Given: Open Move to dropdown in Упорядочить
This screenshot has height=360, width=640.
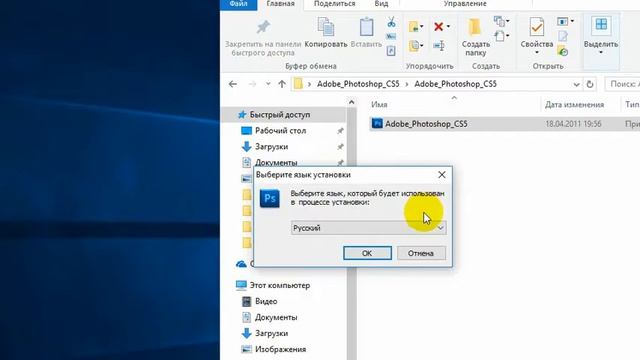Looking at the screenshot, I should click(x=416, y=27).
